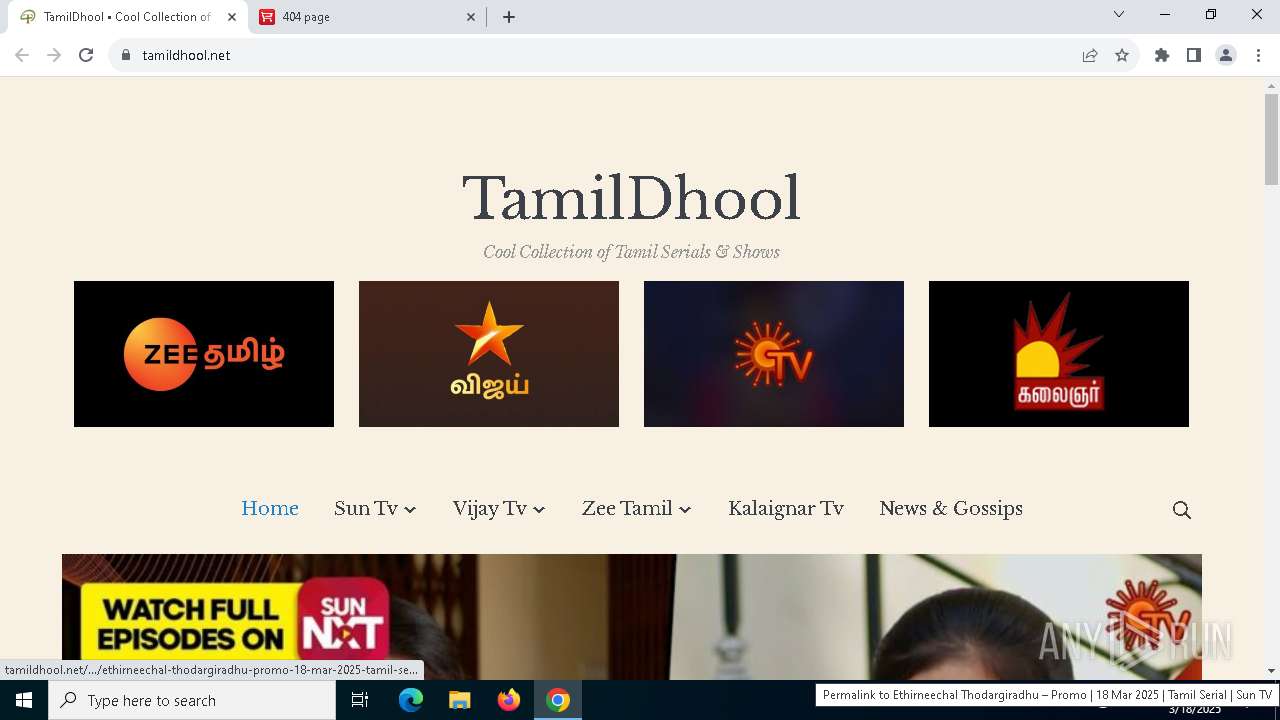The height and width of the screenshot is (720, 1280).
Task: Open the Extensions puzzle icon
Action: (x=1162, y=55)
